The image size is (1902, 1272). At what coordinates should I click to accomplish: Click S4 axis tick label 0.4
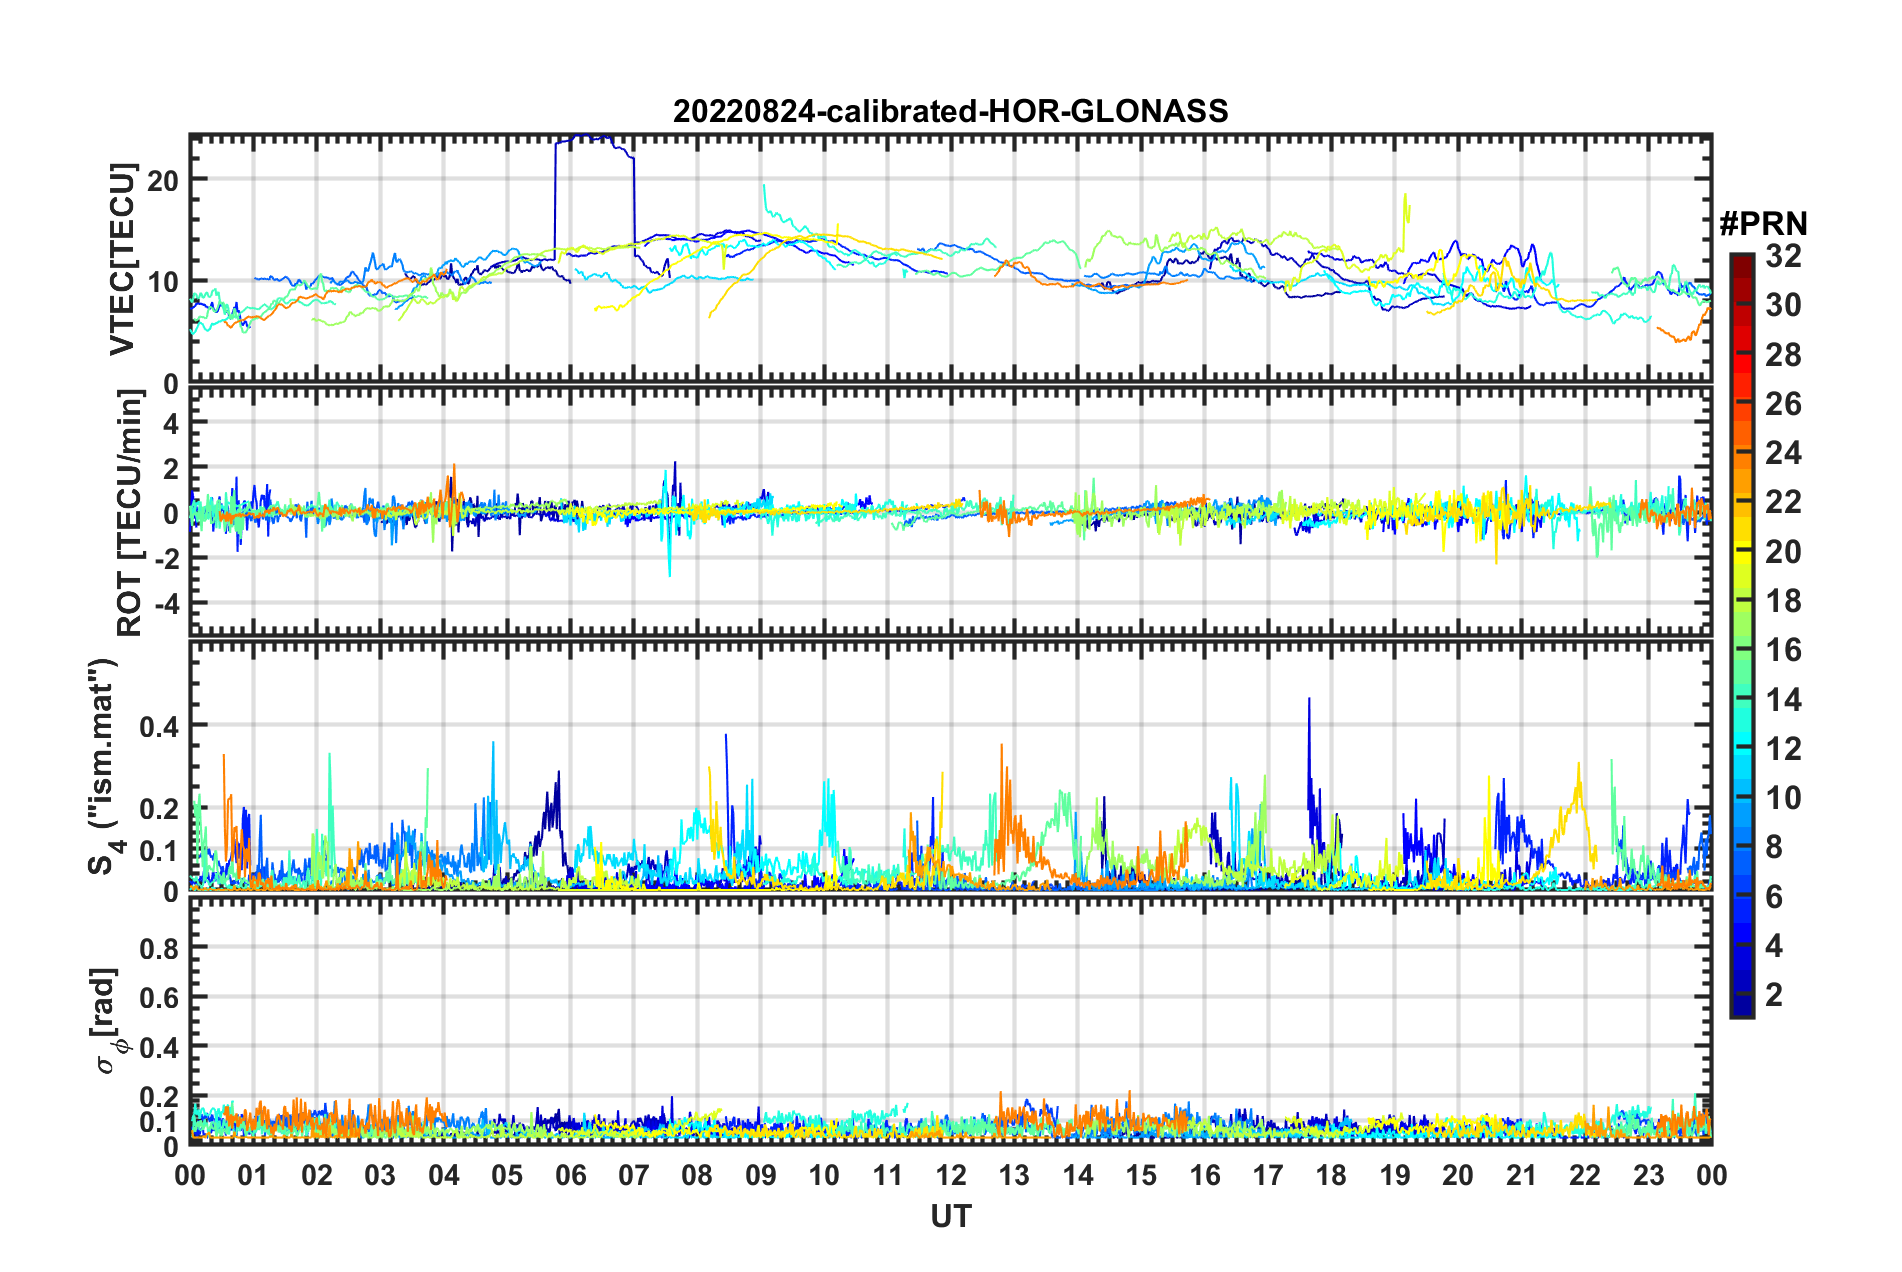(159, 727)
